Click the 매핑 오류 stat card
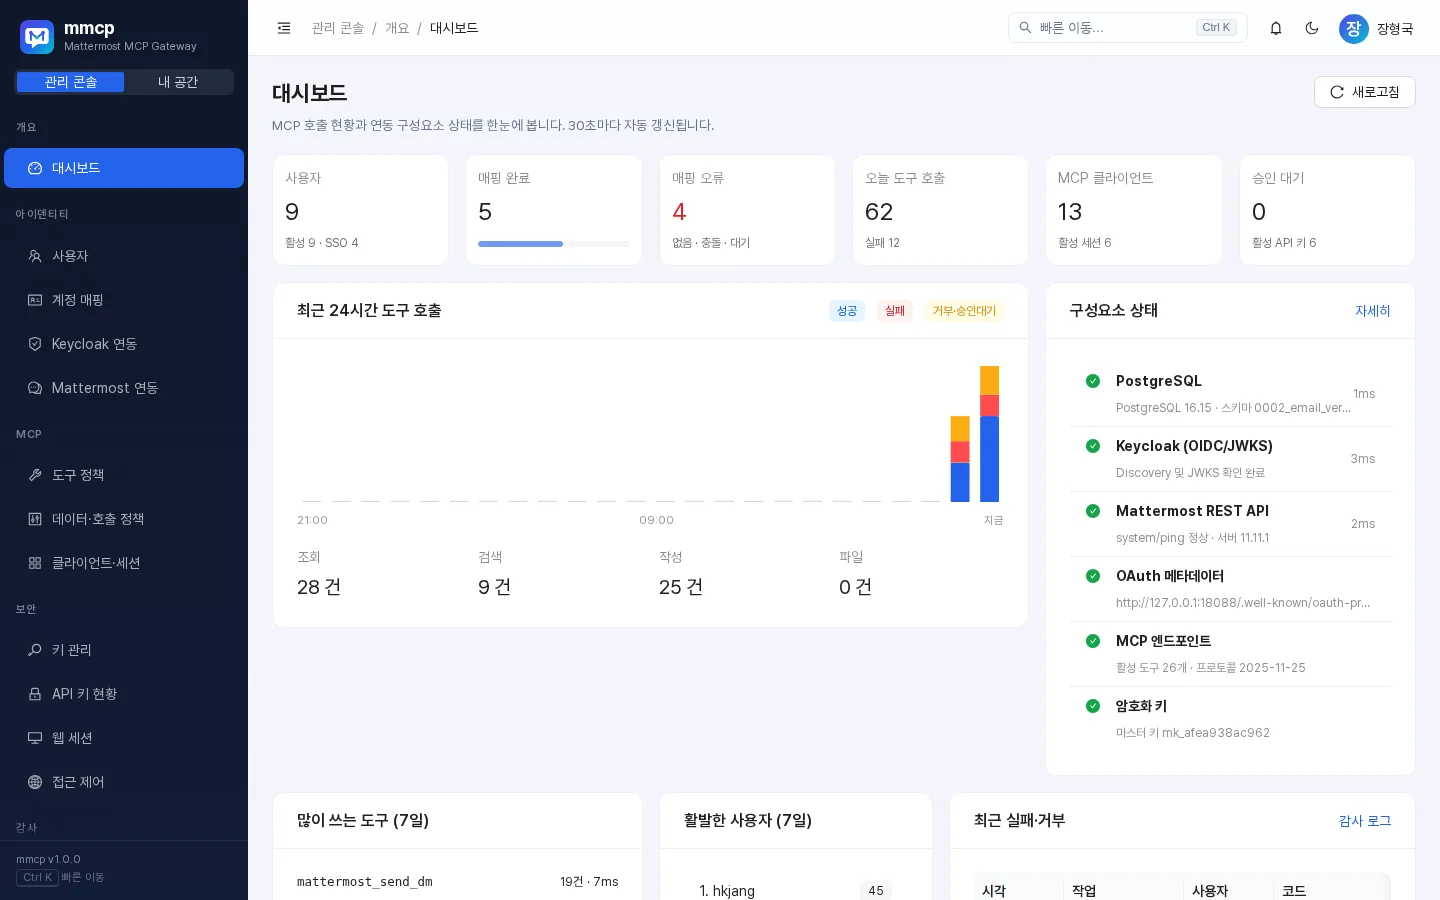1440x900 pixels. (x=747, y=210)
